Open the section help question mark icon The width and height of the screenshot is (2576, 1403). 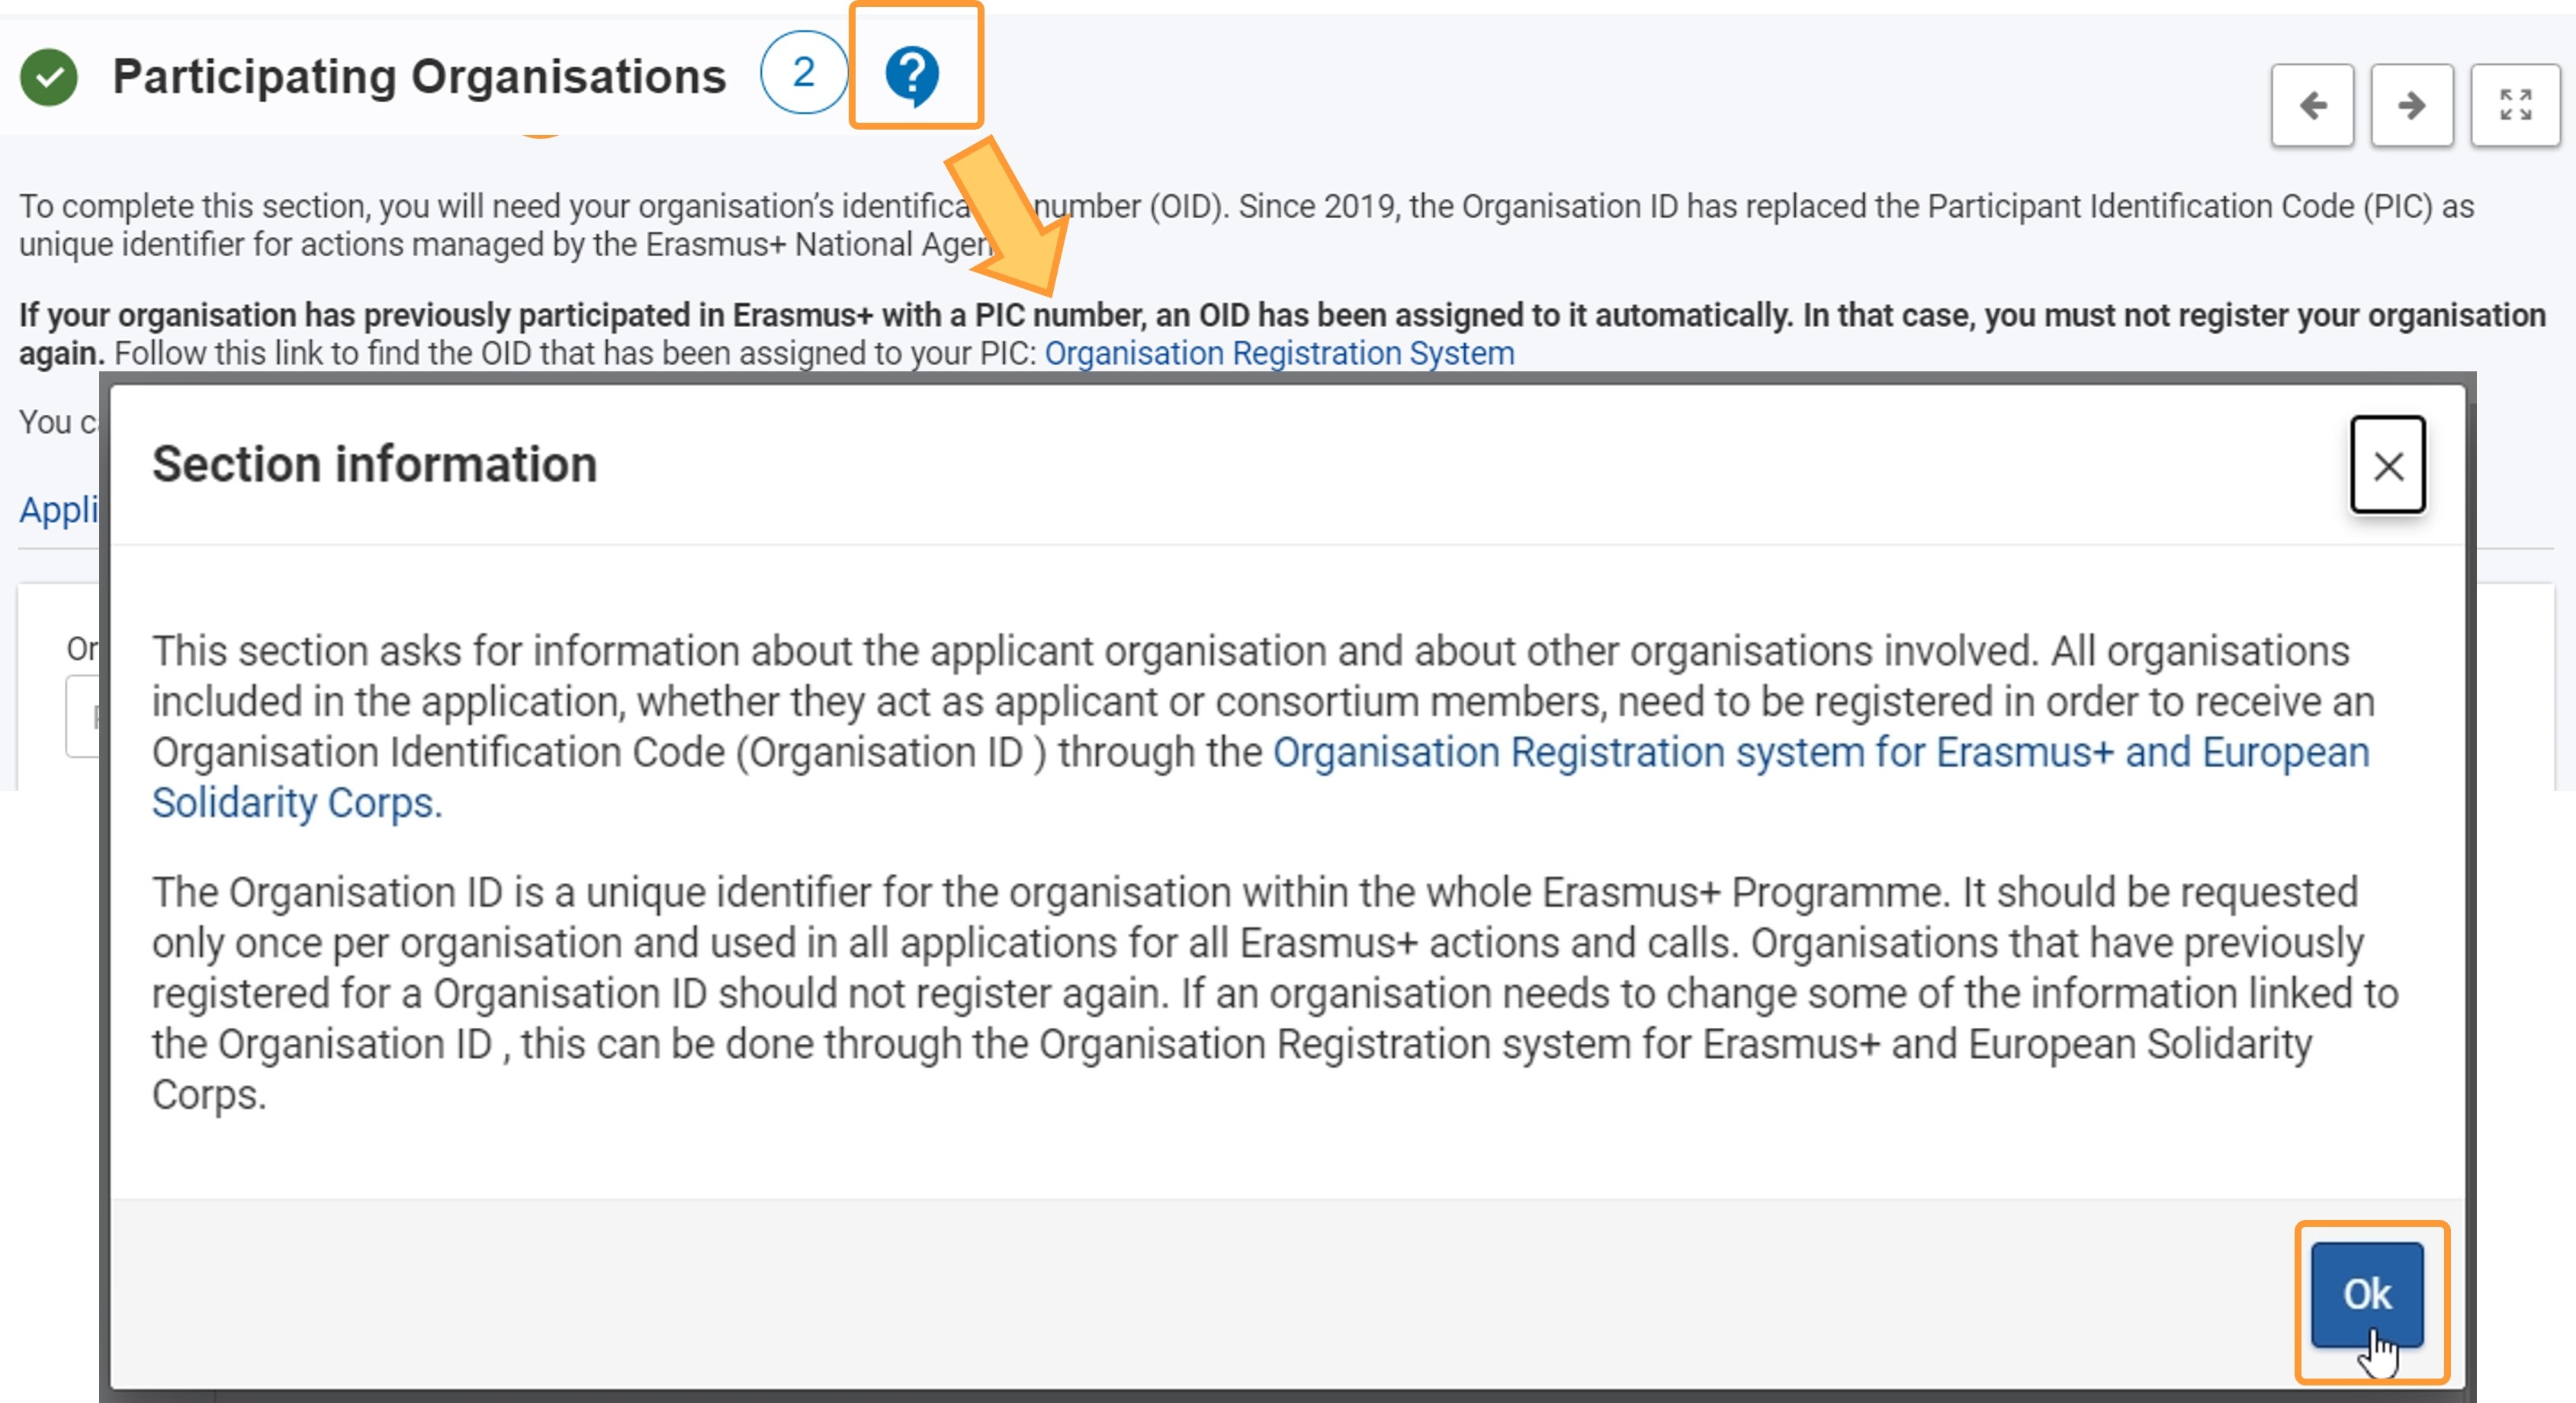[x=912, y=74]
